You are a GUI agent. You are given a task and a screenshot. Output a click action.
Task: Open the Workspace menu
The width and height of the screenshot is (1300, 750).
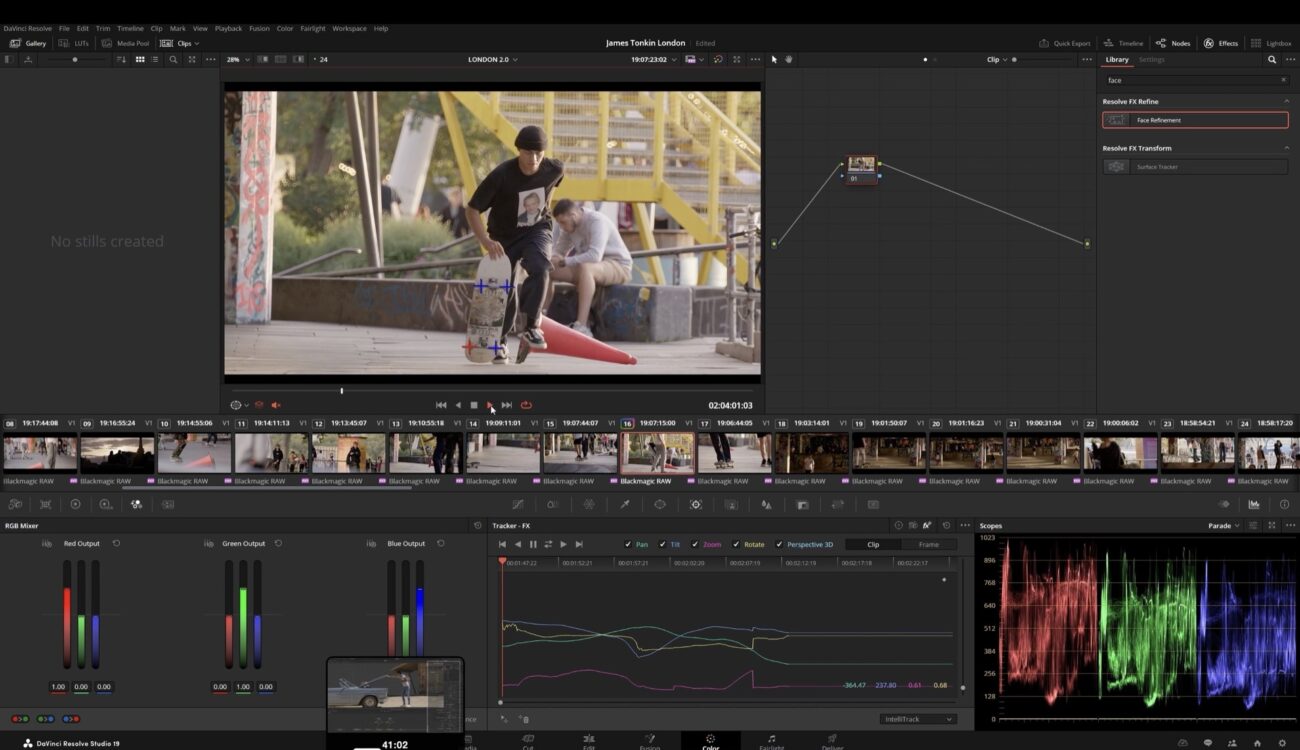(x=349, y=28)
